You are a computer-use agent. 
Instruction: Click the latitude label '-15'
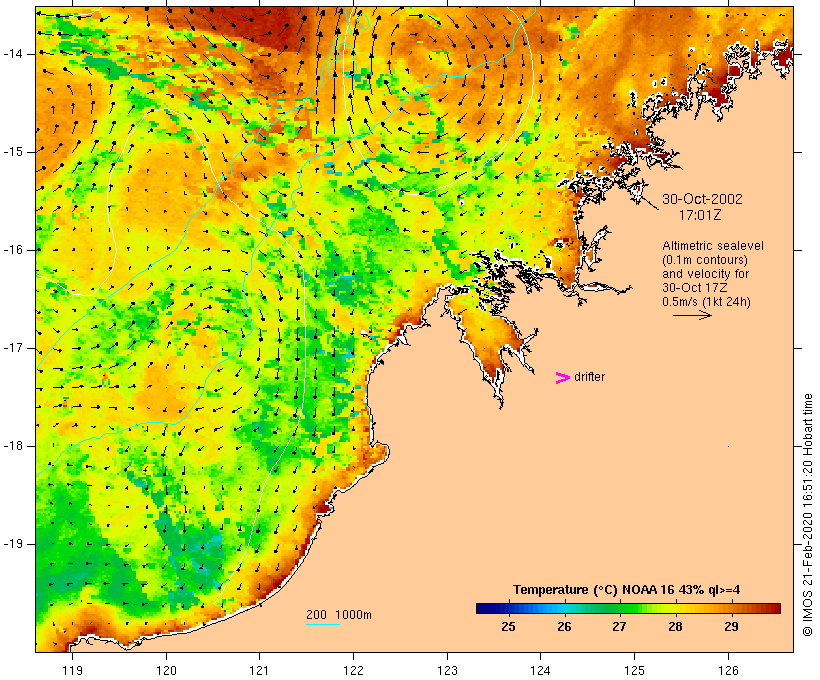click(x=12, y=152)
